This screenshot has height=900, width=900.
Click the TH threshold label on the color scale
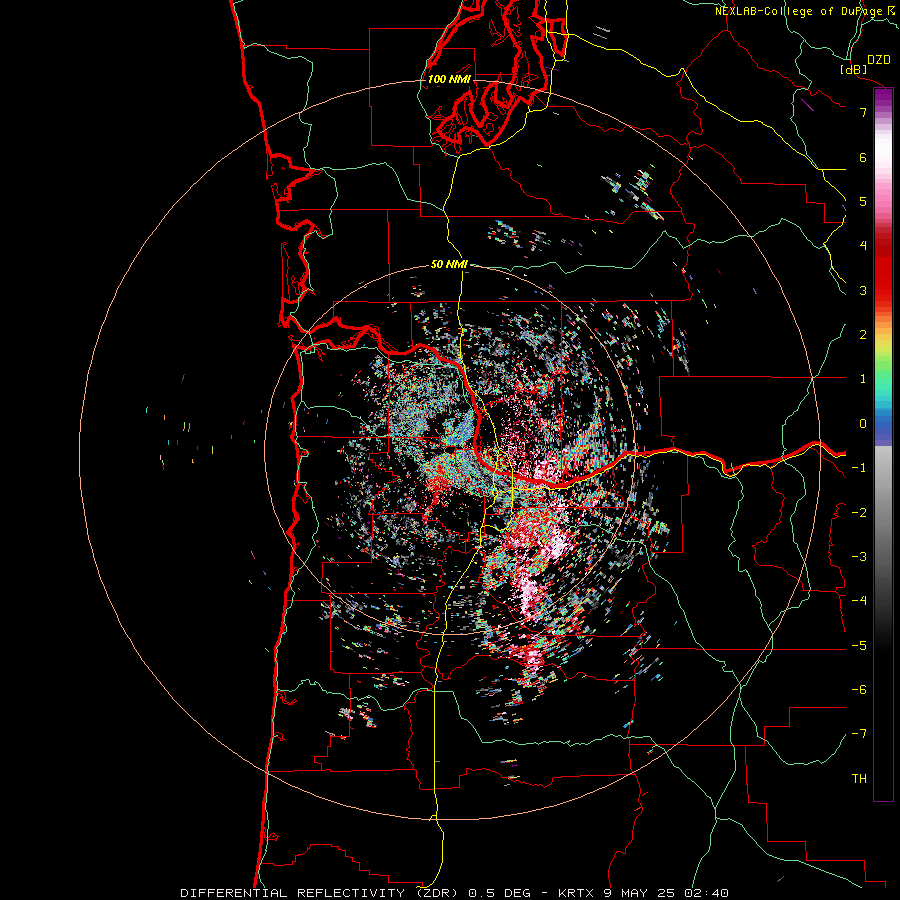(859, 779)
